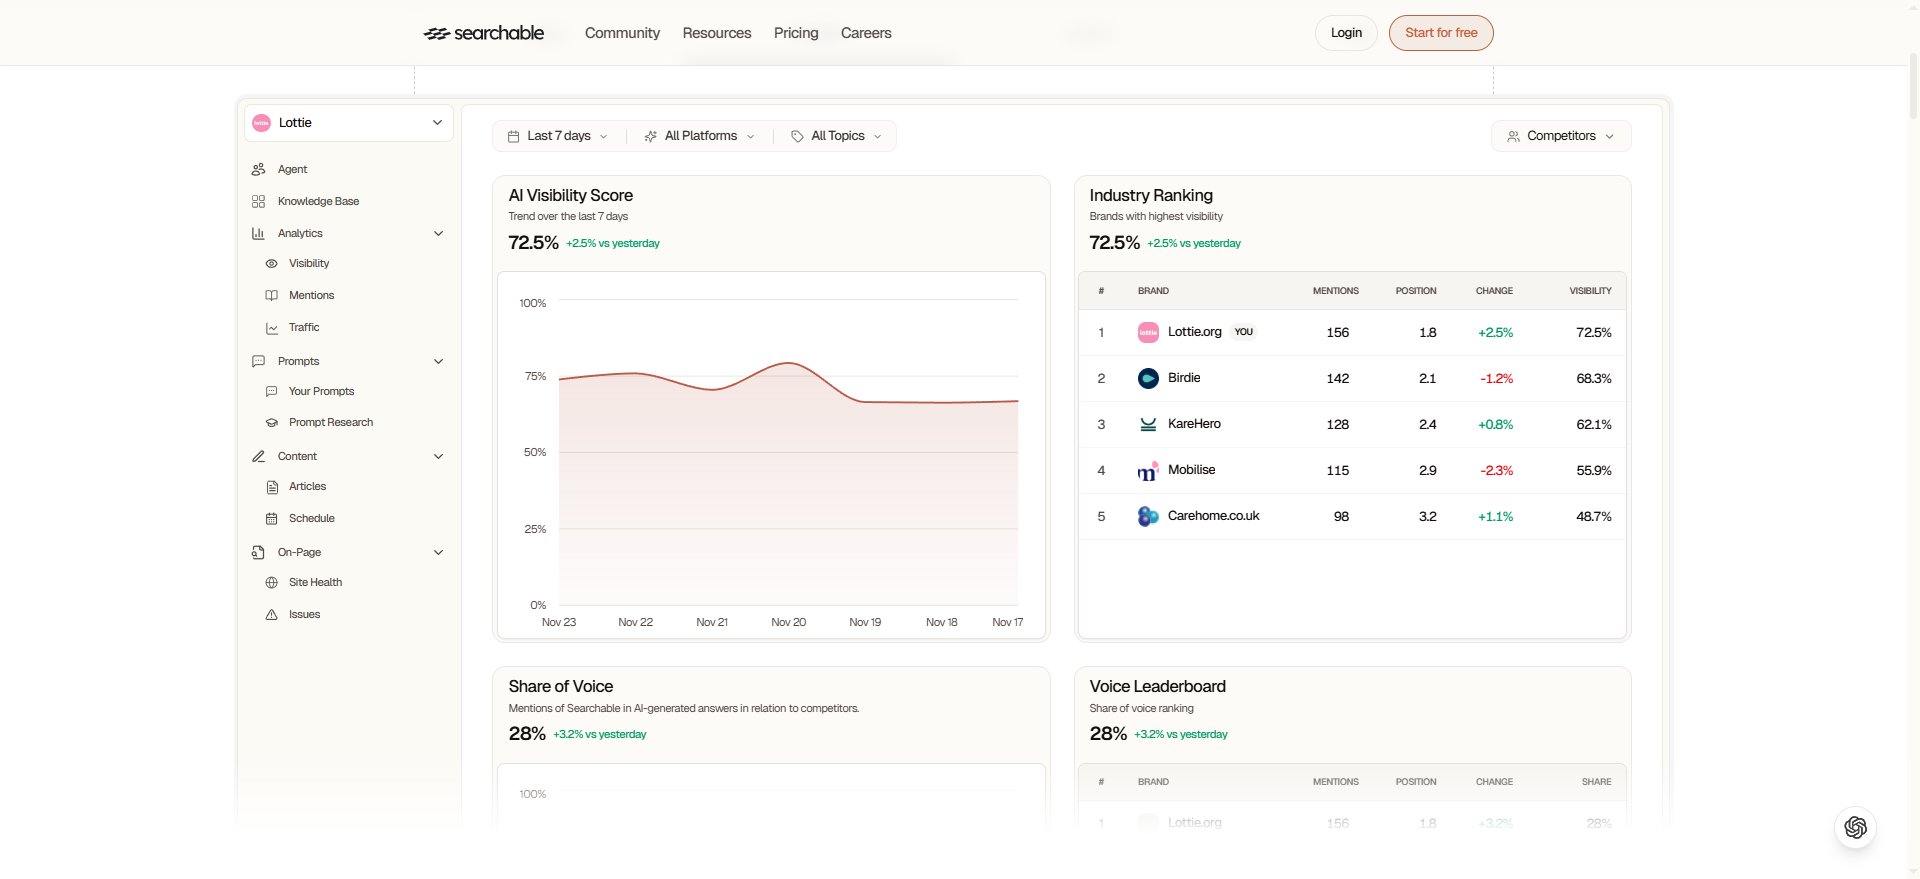Click the Agent icon in sidebar
Viewport: 1920px width, 879px height.
(x=258, y=169)
